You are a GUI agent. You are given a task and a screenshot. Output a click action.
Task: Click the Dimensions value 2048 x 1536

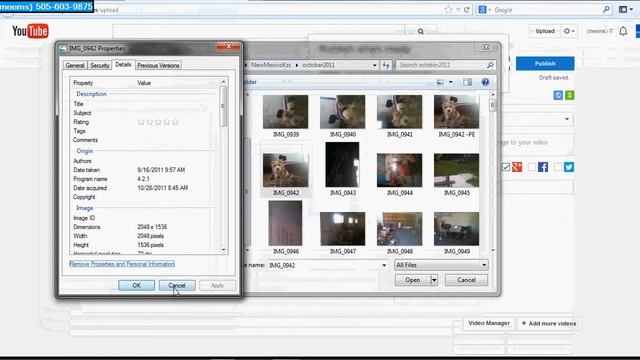(152, 227)
